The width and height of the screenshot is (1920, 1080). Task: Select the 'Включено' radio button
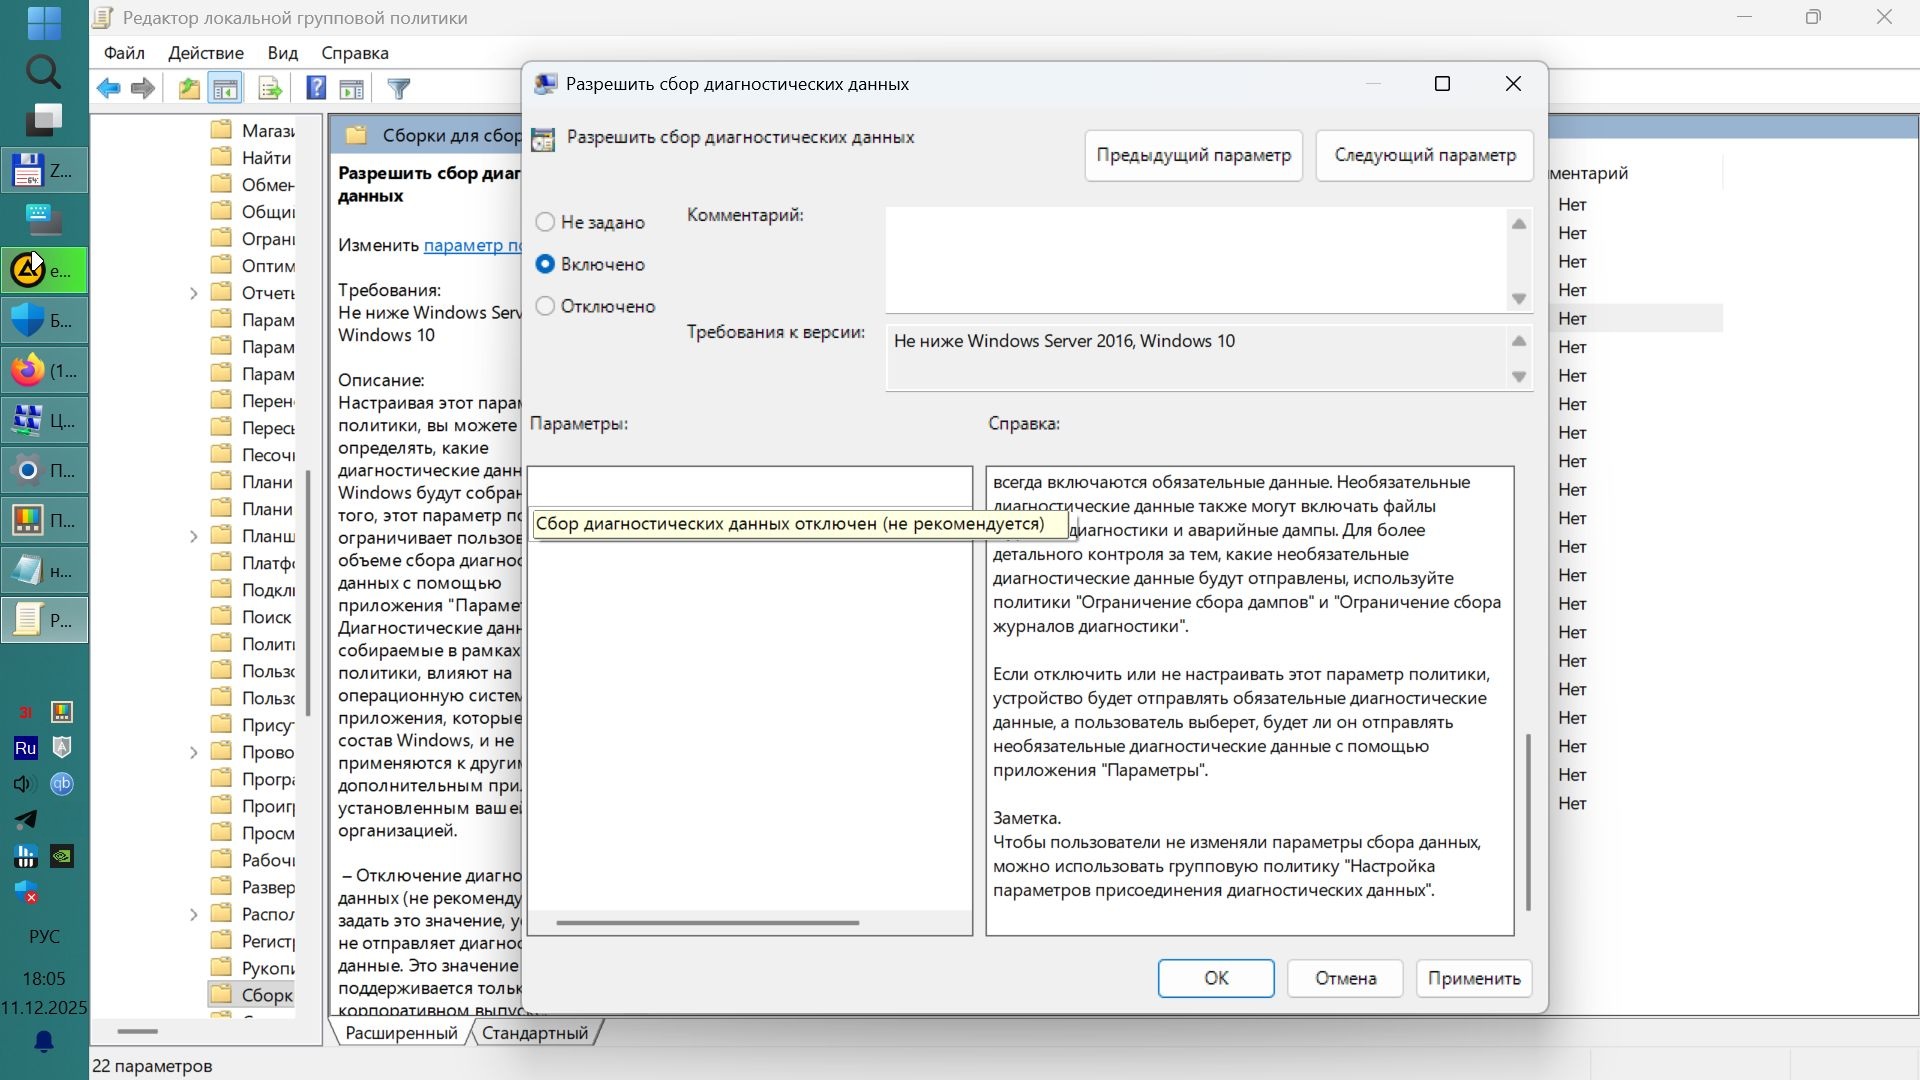pos(545,264)
